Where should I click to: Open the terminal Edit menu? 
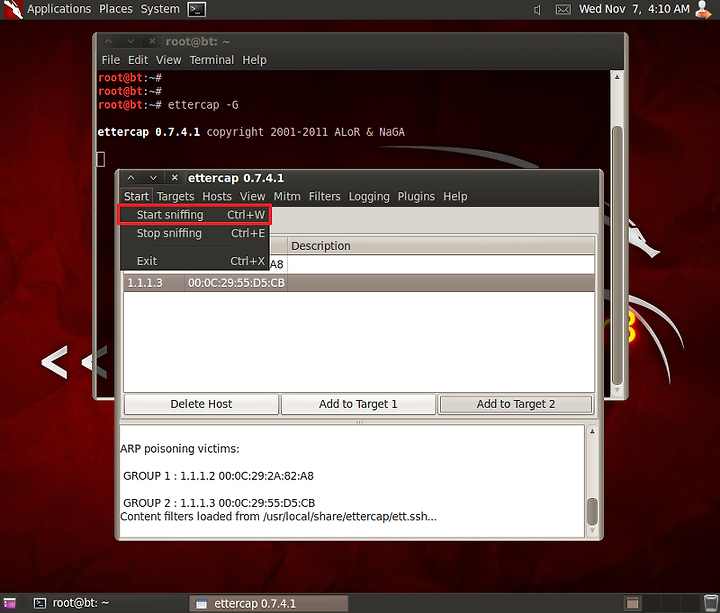coord(138,60)
